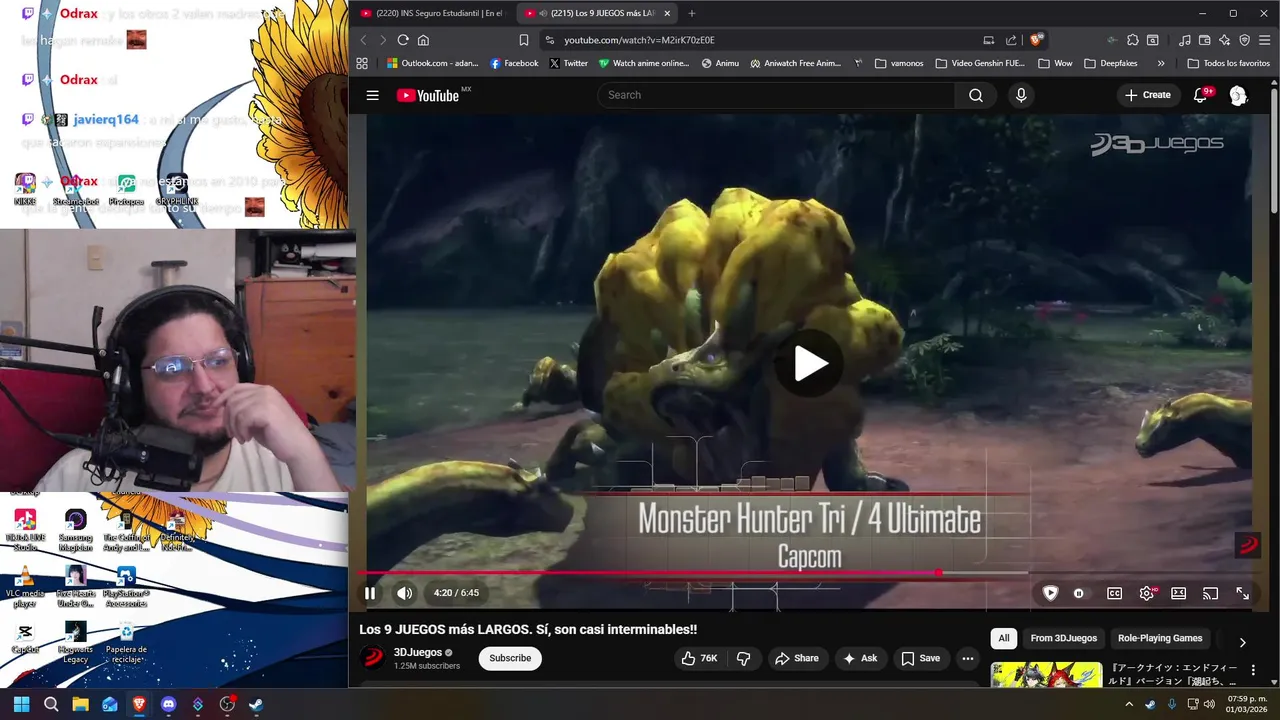This screenshot has width=1280, height=720.
Task: Toggle closed captions CC button
Action: [1114, 593]
